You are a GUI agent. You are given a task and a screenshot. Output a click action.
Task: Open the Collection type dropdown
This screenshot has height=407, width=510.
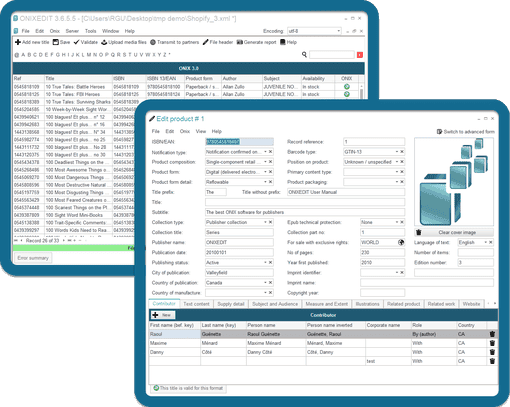[x=265, y=222]
